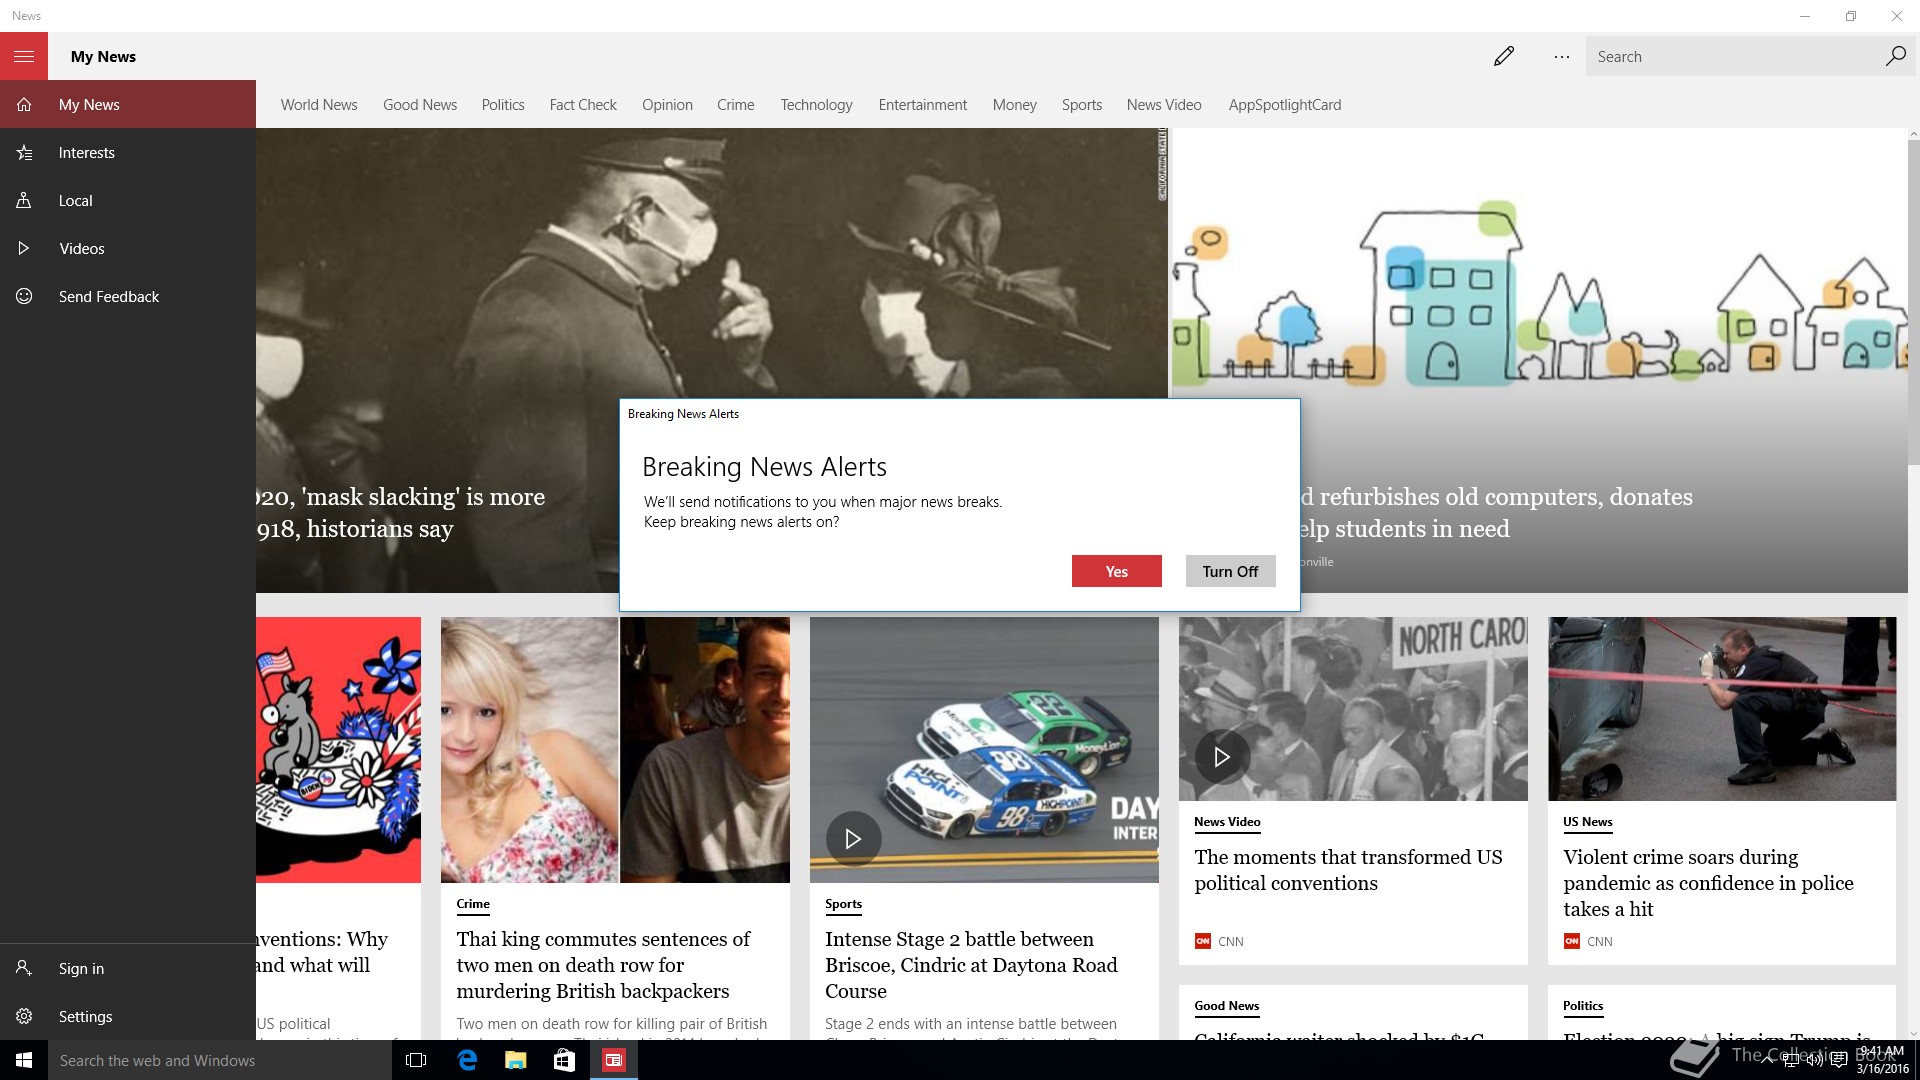Go to the Technology tab
The height and width of the screenshot is (1080, 1920).
coord(817,105)
